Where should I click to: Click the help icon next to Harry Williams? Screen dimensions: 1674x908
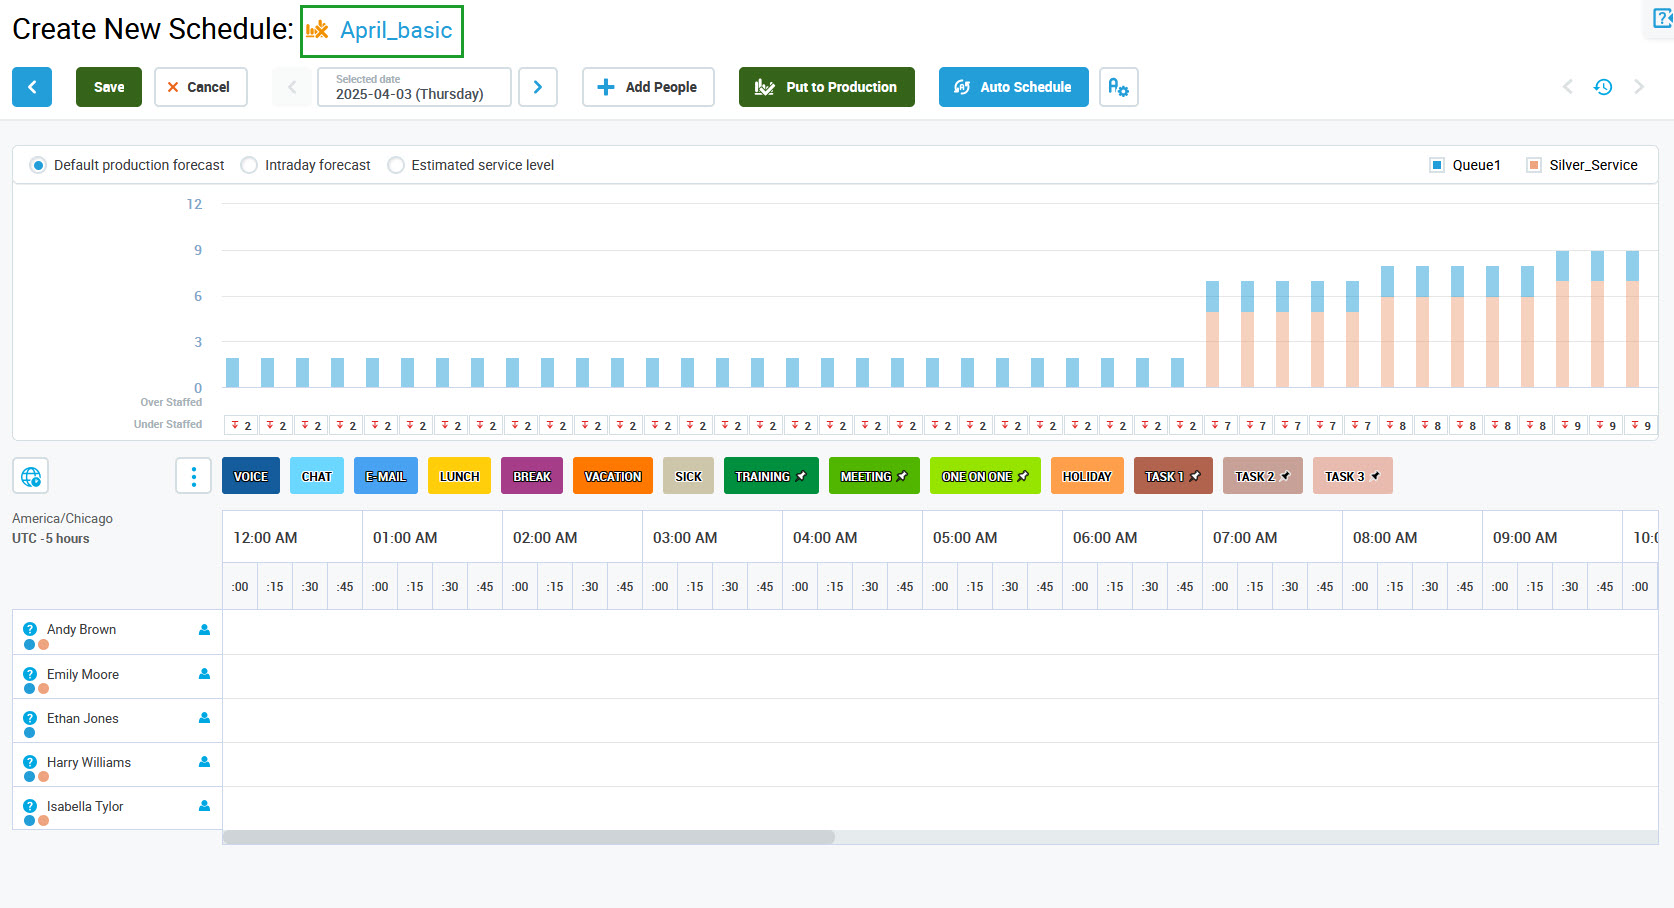(x=30, y=762)
